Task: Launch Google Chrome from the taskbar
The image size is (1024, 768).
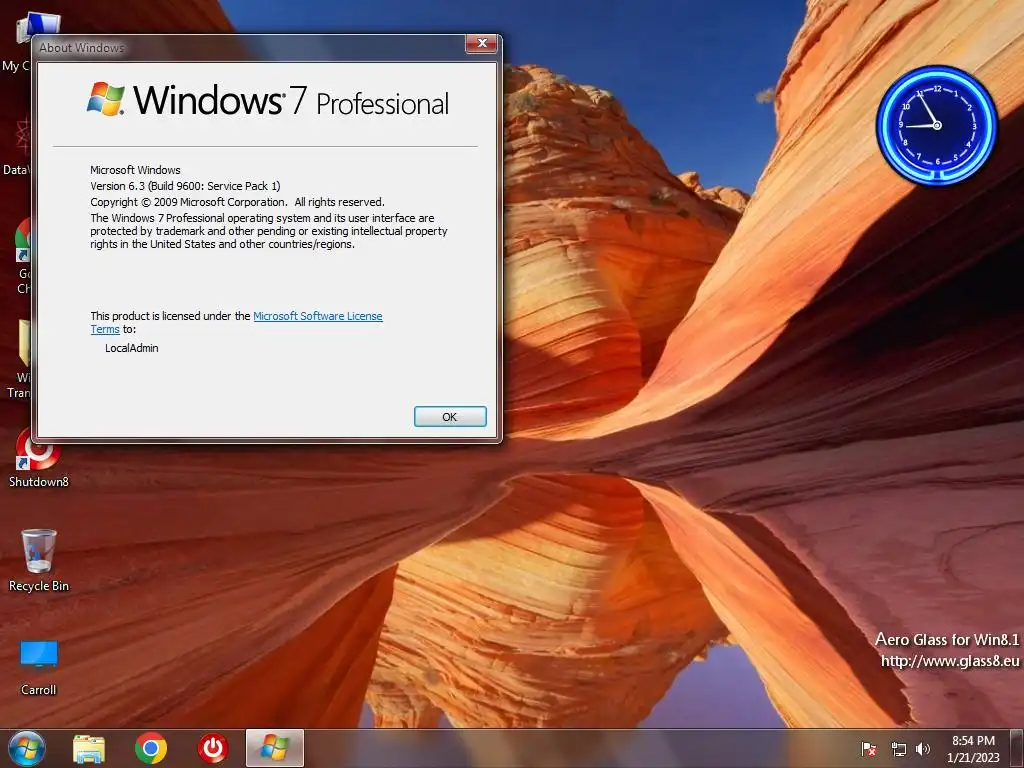Action: [151, 748]
